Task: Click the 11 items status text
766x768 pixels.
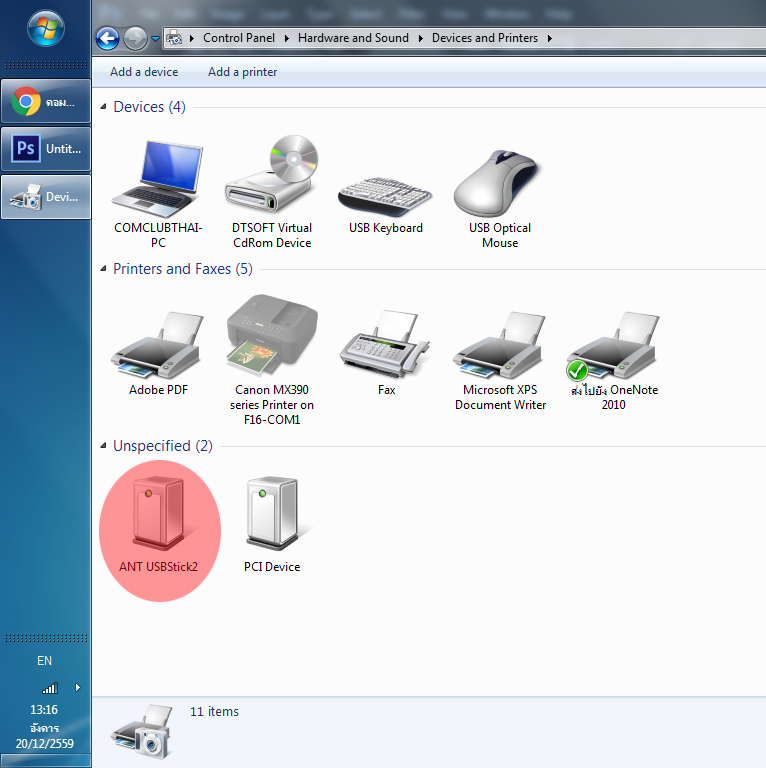Action: click(214, 712)
